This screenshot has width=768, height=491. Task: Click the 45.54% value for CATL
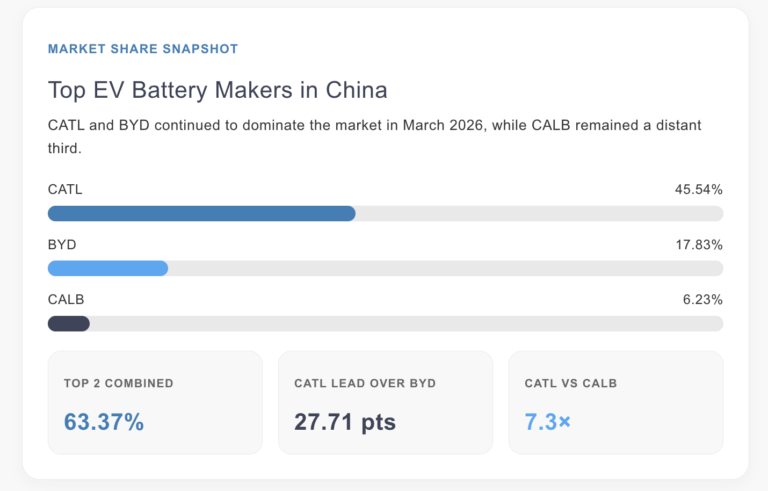tap(698, 189)
